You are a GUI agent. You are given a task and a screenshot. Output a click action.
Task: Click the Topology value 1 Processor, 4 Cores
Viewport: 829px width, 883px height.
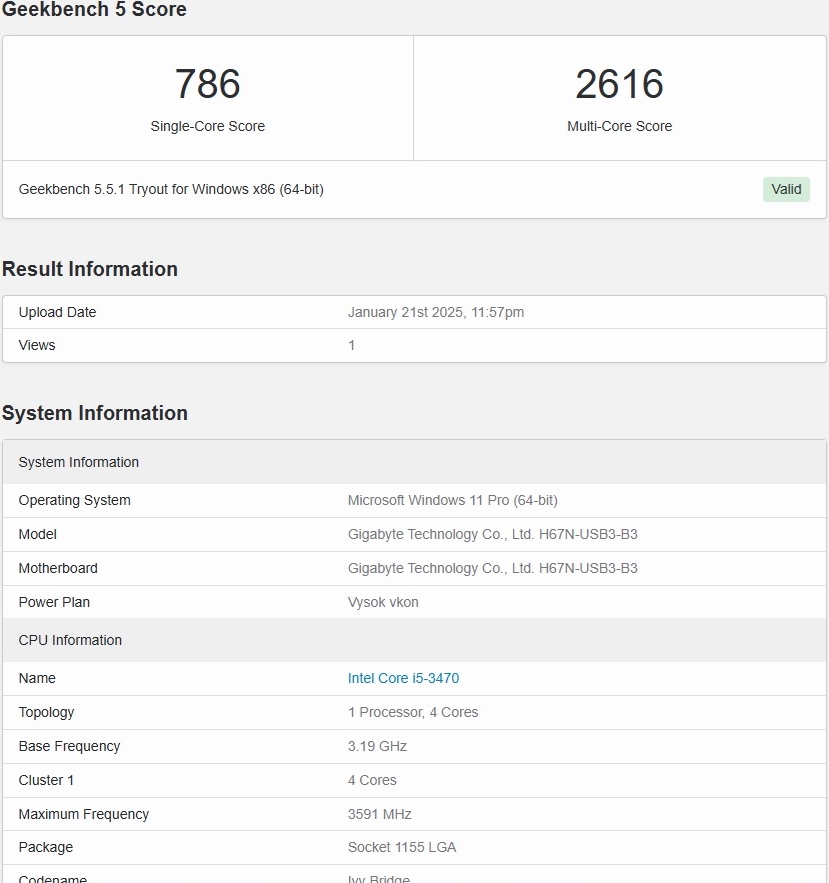click(x=413, y=712)
